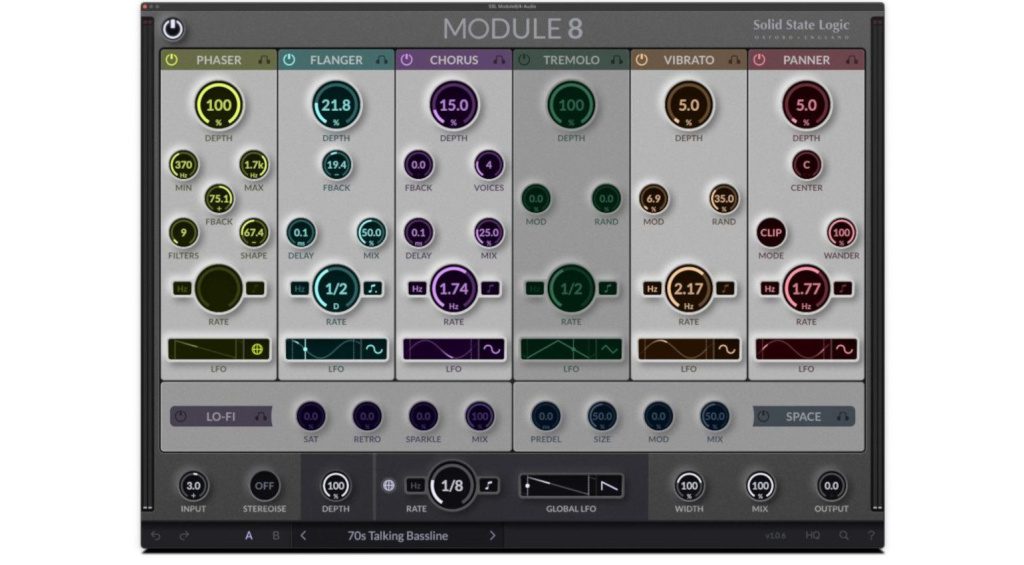Click the undo arrow
This screenshot has height=565, width=1024.
155,536
